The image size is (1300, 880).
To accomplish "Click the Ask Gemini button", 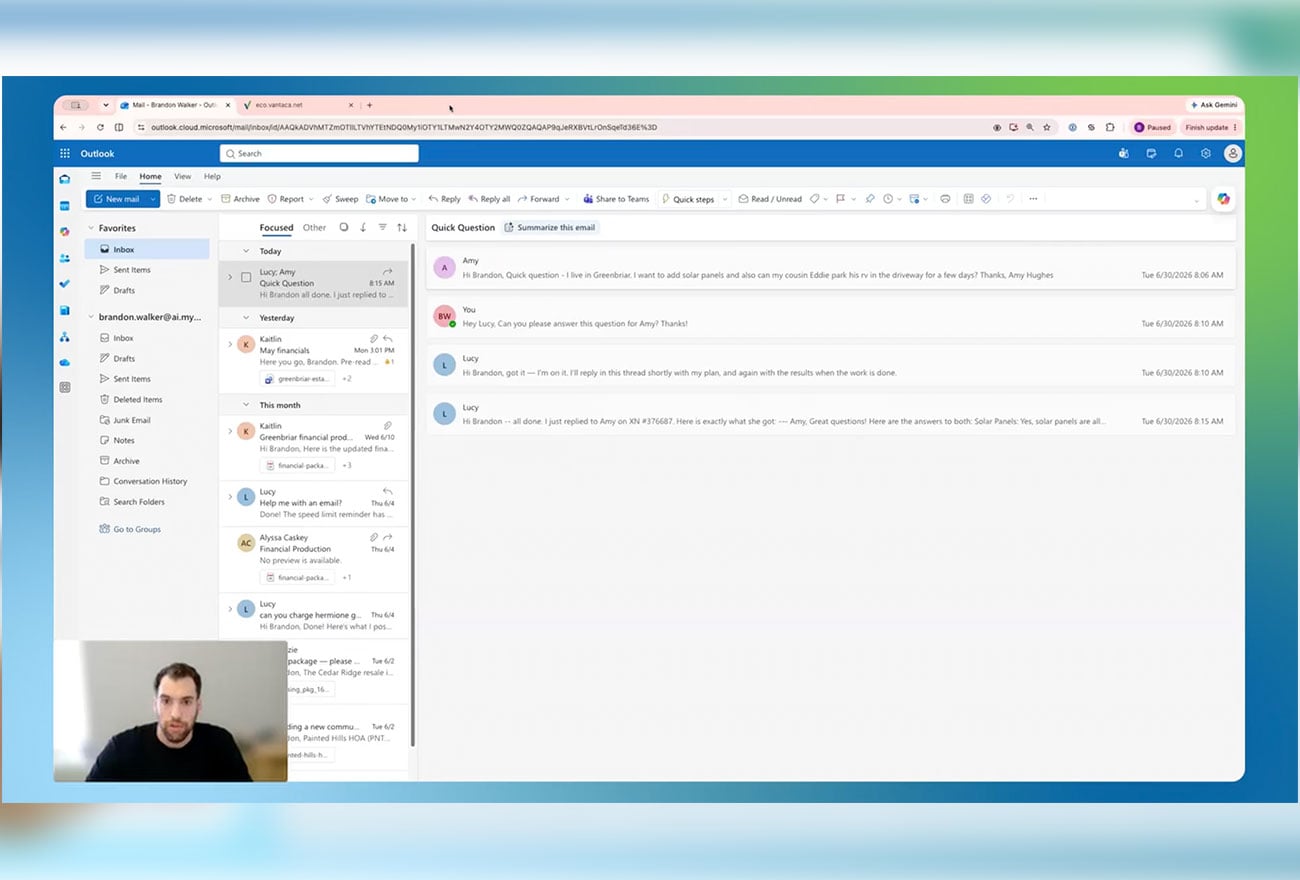I will [1214, 104].
